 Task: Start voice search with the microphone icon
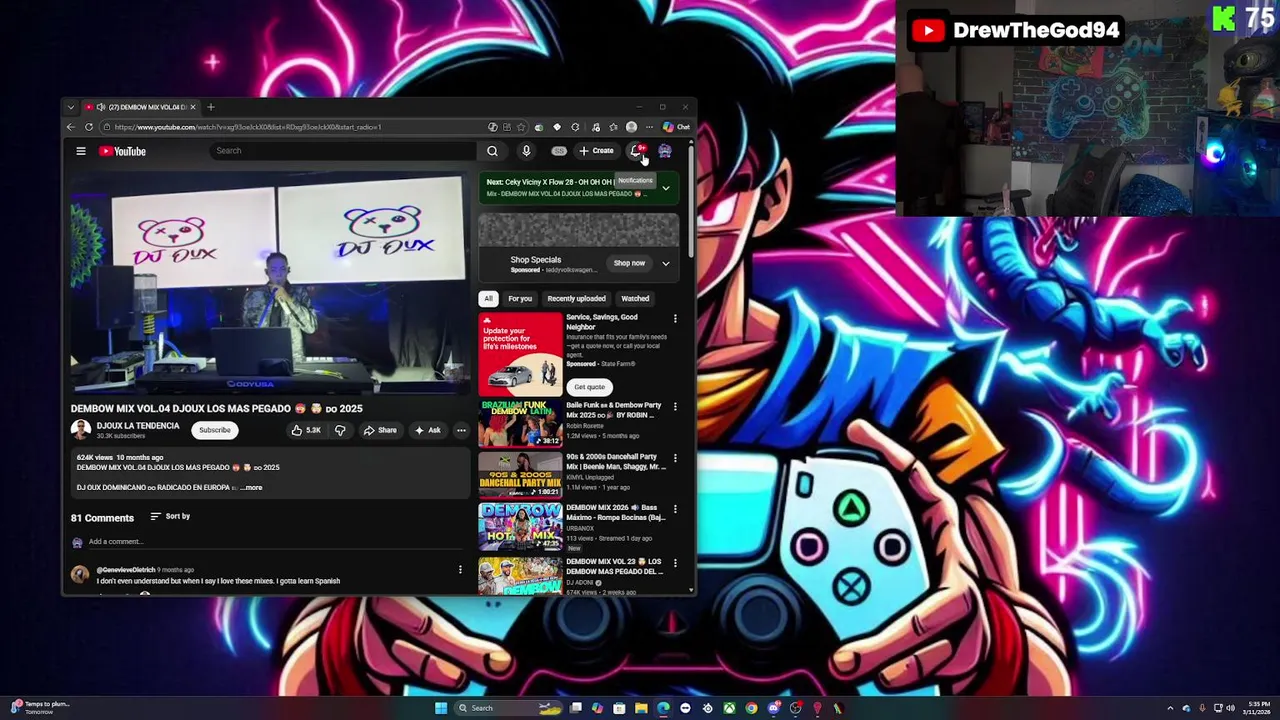(x=526, y=151)
